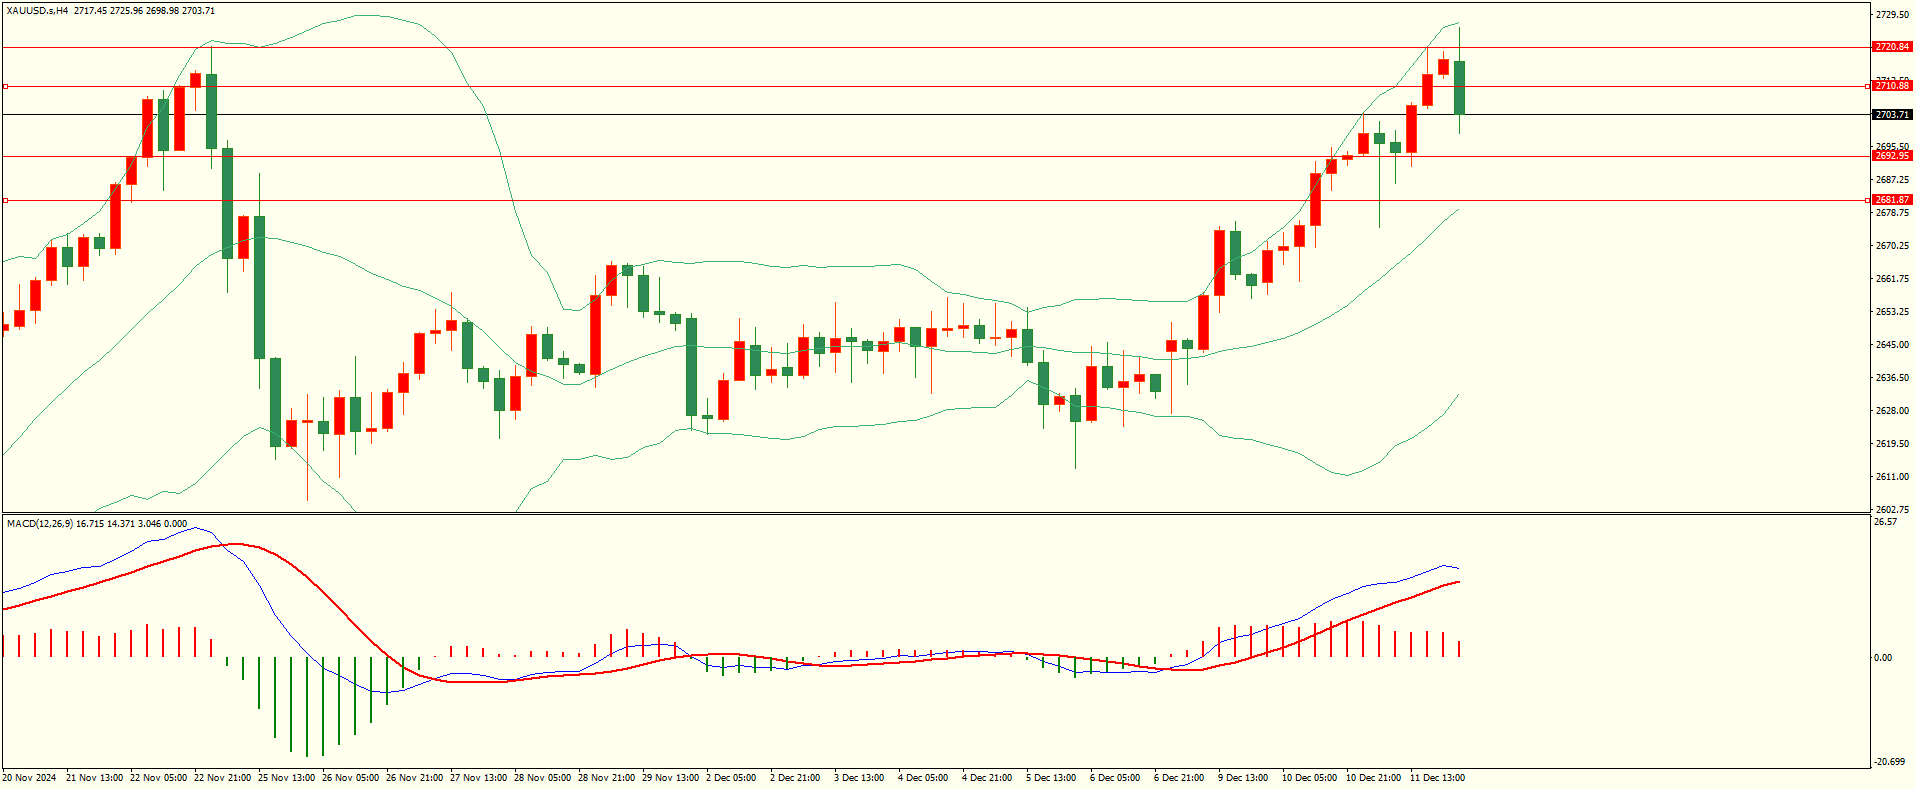Click the 2602.75 price scale label
The width and height of the screenshot is (1916, 789).
point(1892,509)
